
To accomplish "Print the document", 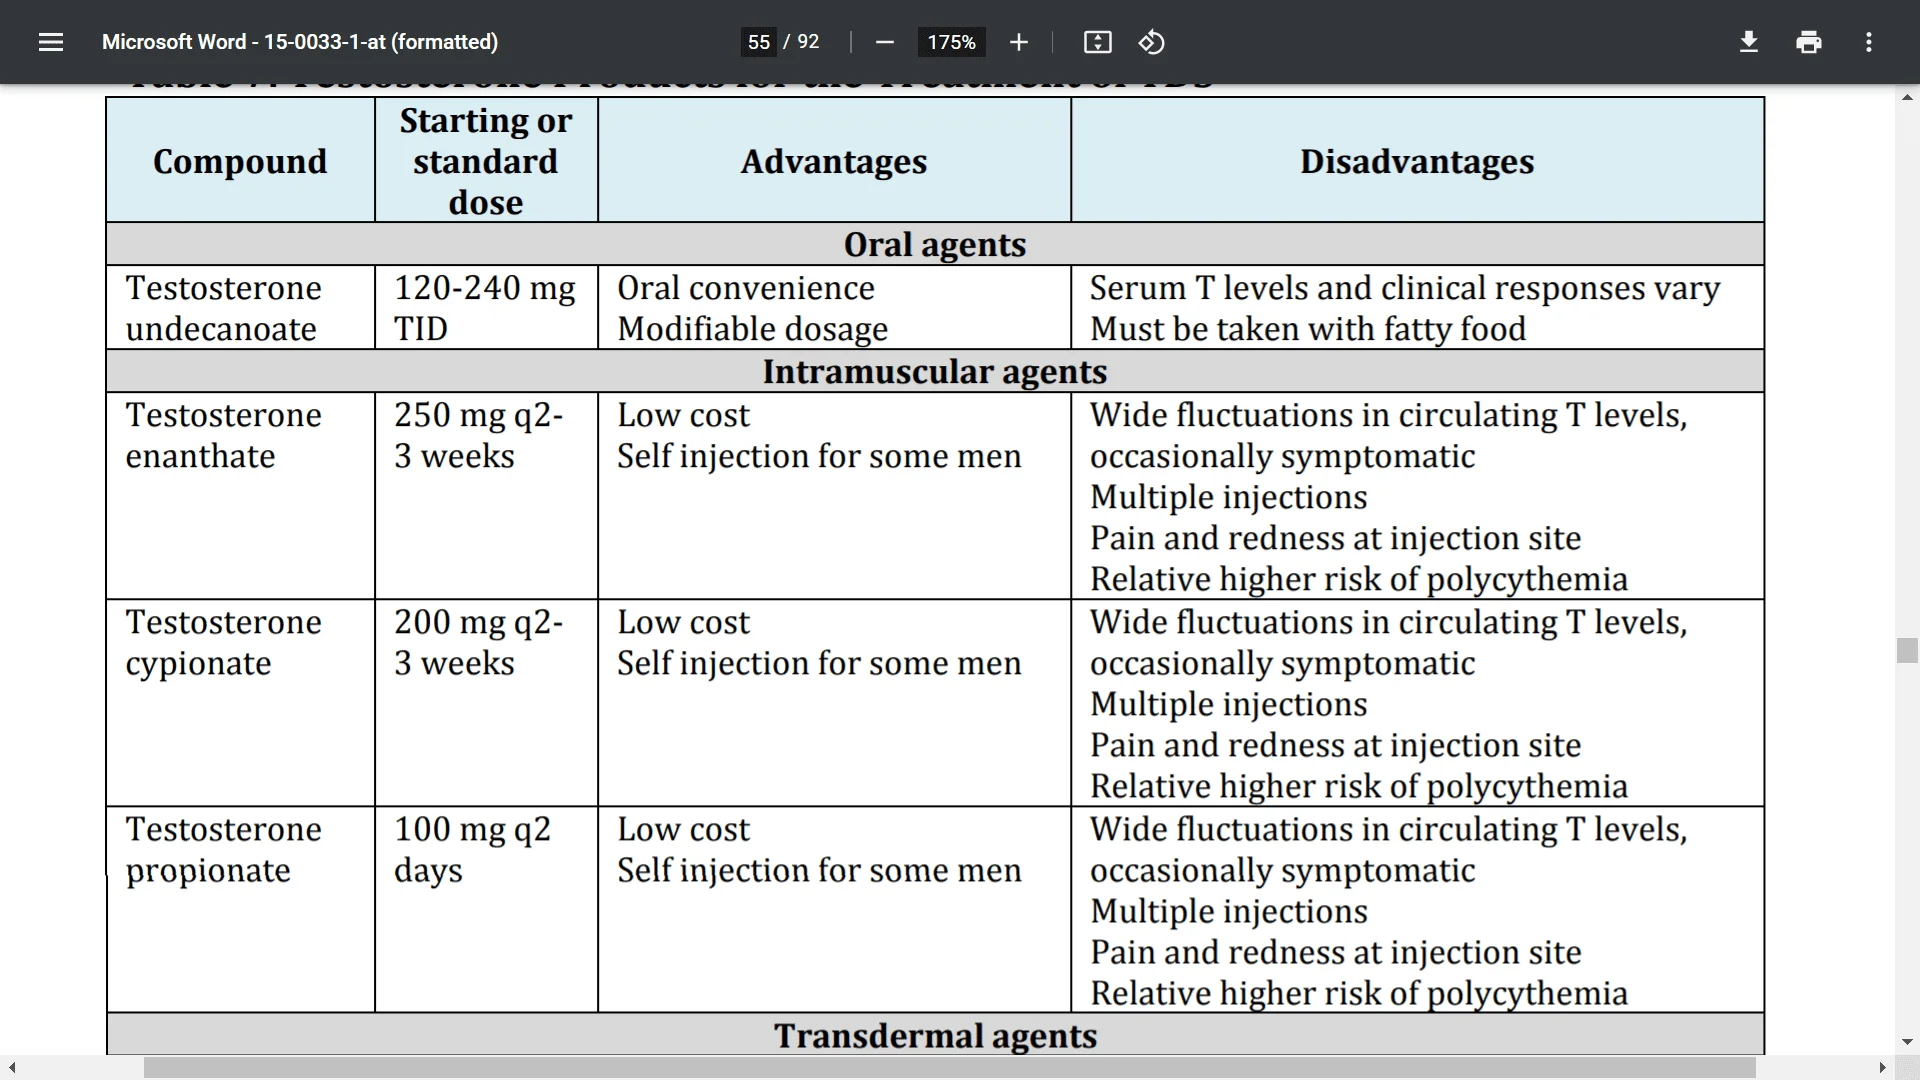I will [1808, 42].
